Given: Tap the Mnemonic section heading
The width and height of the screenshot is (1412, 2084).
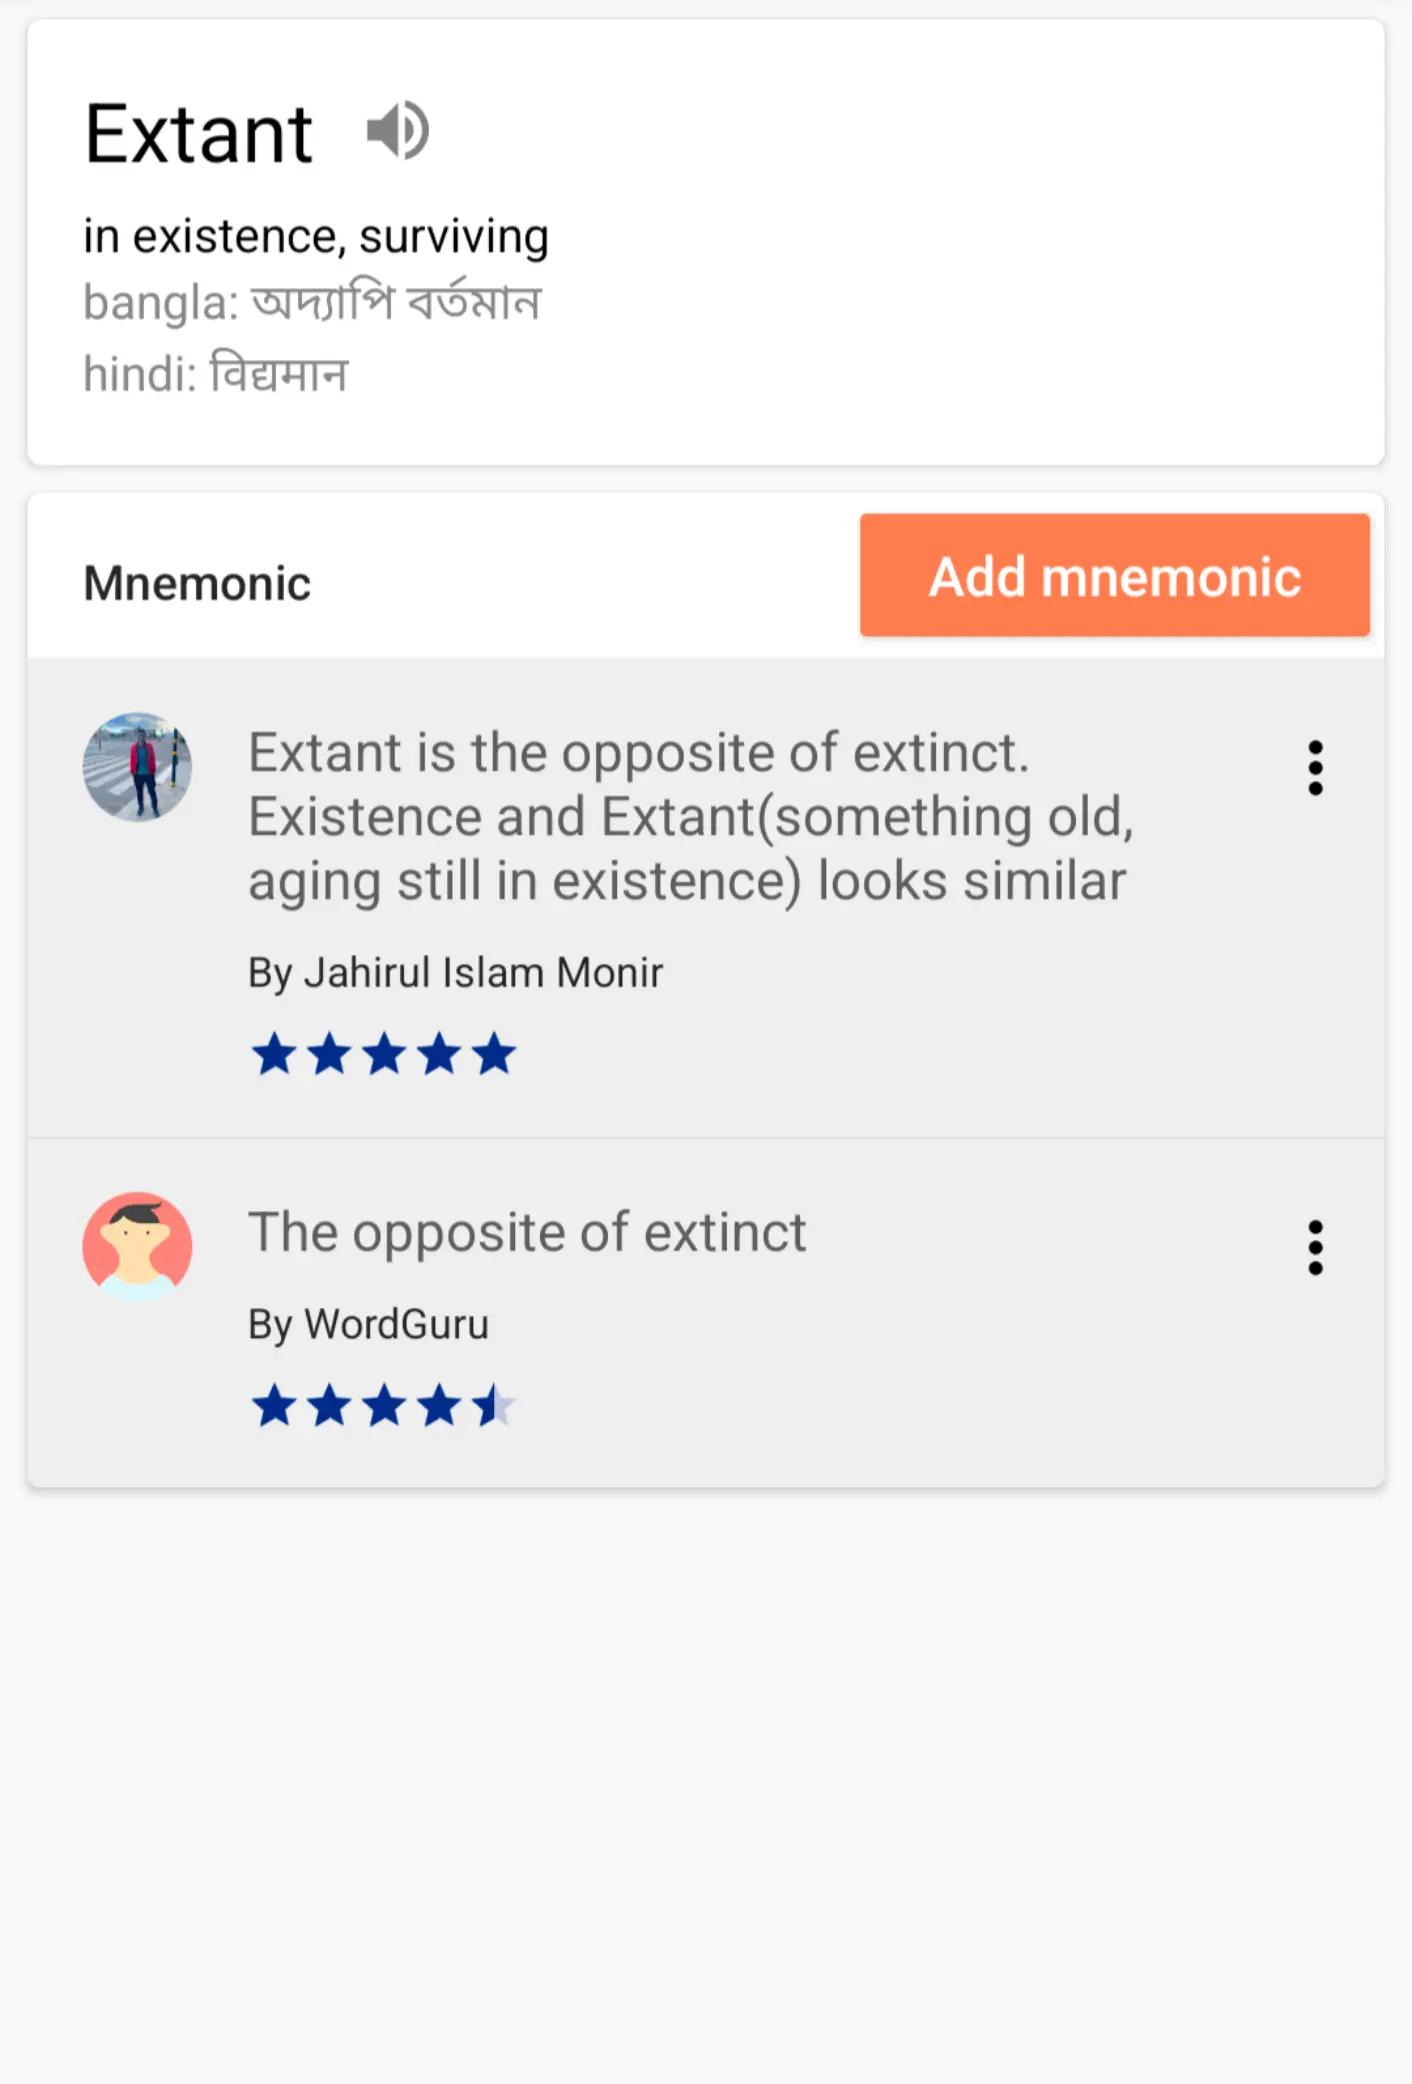Looking at the screenshot, I should 197,583.
